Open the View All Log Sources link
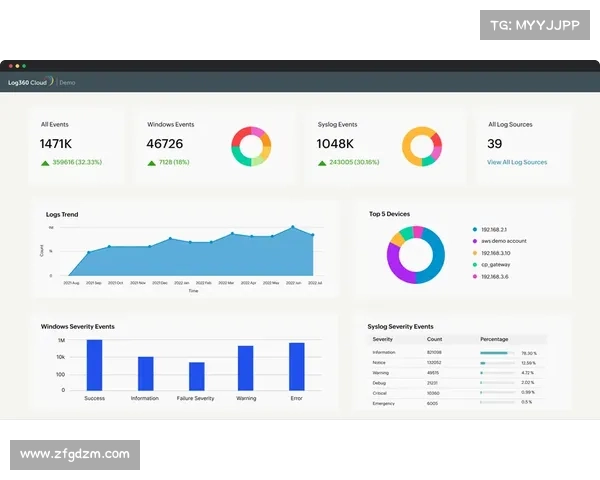 [x=517, y=162]
